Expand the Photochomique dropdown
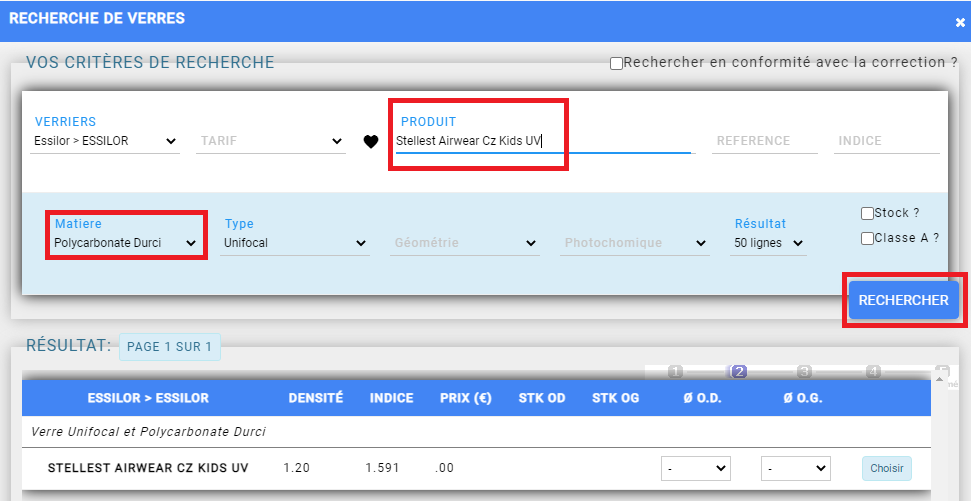This screenshot has height=501, width=971. [x=634, y=243]
